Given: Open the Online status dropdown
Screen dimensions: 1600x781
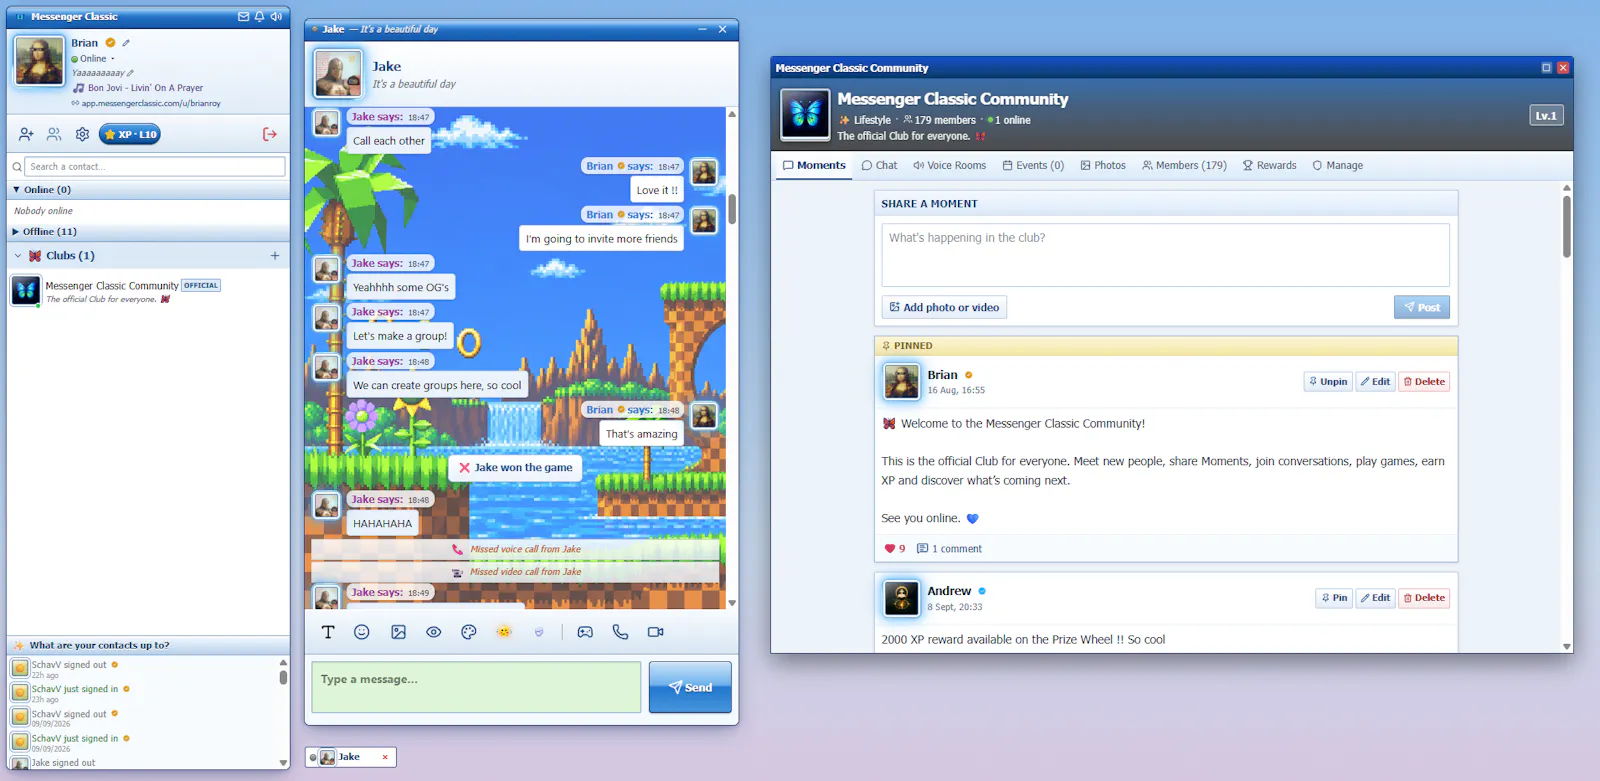Looking at the screenshot, I should click(x=93, y=59).
